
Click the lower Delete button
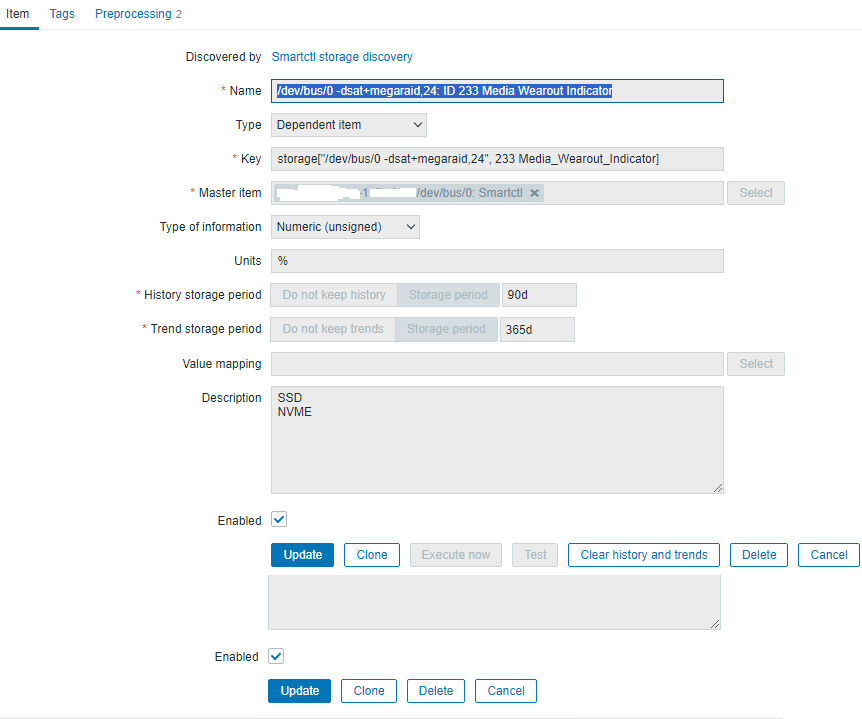click(x=436, y=691)
